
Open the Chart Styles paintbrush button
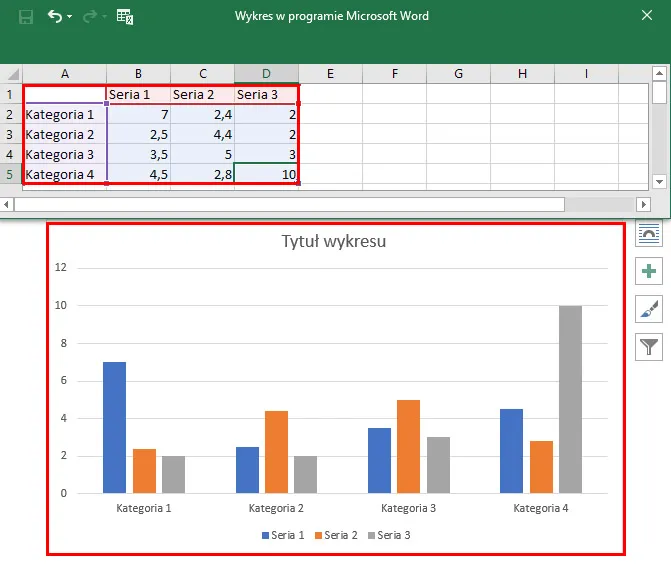point(650,309)
